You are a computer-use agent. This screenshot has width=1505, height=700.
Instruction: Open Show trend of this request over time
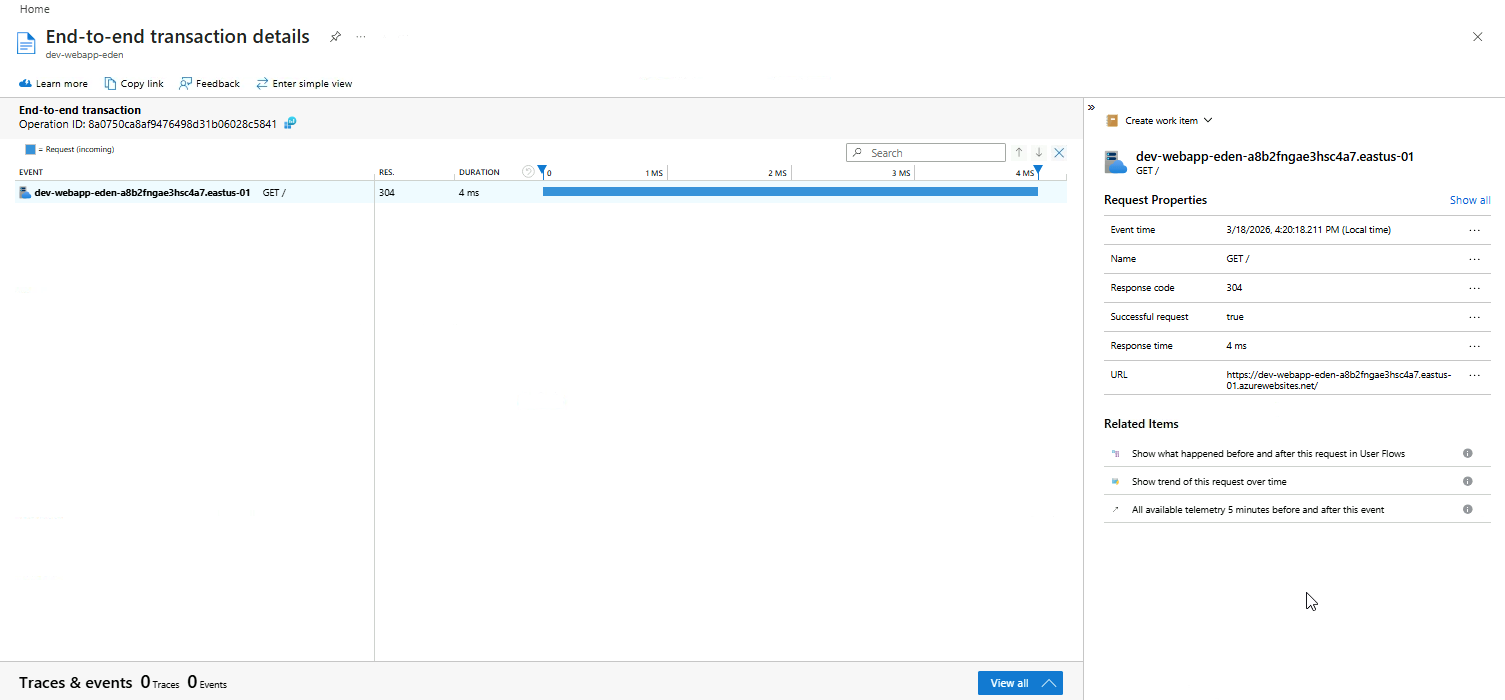pos(1208,481)
